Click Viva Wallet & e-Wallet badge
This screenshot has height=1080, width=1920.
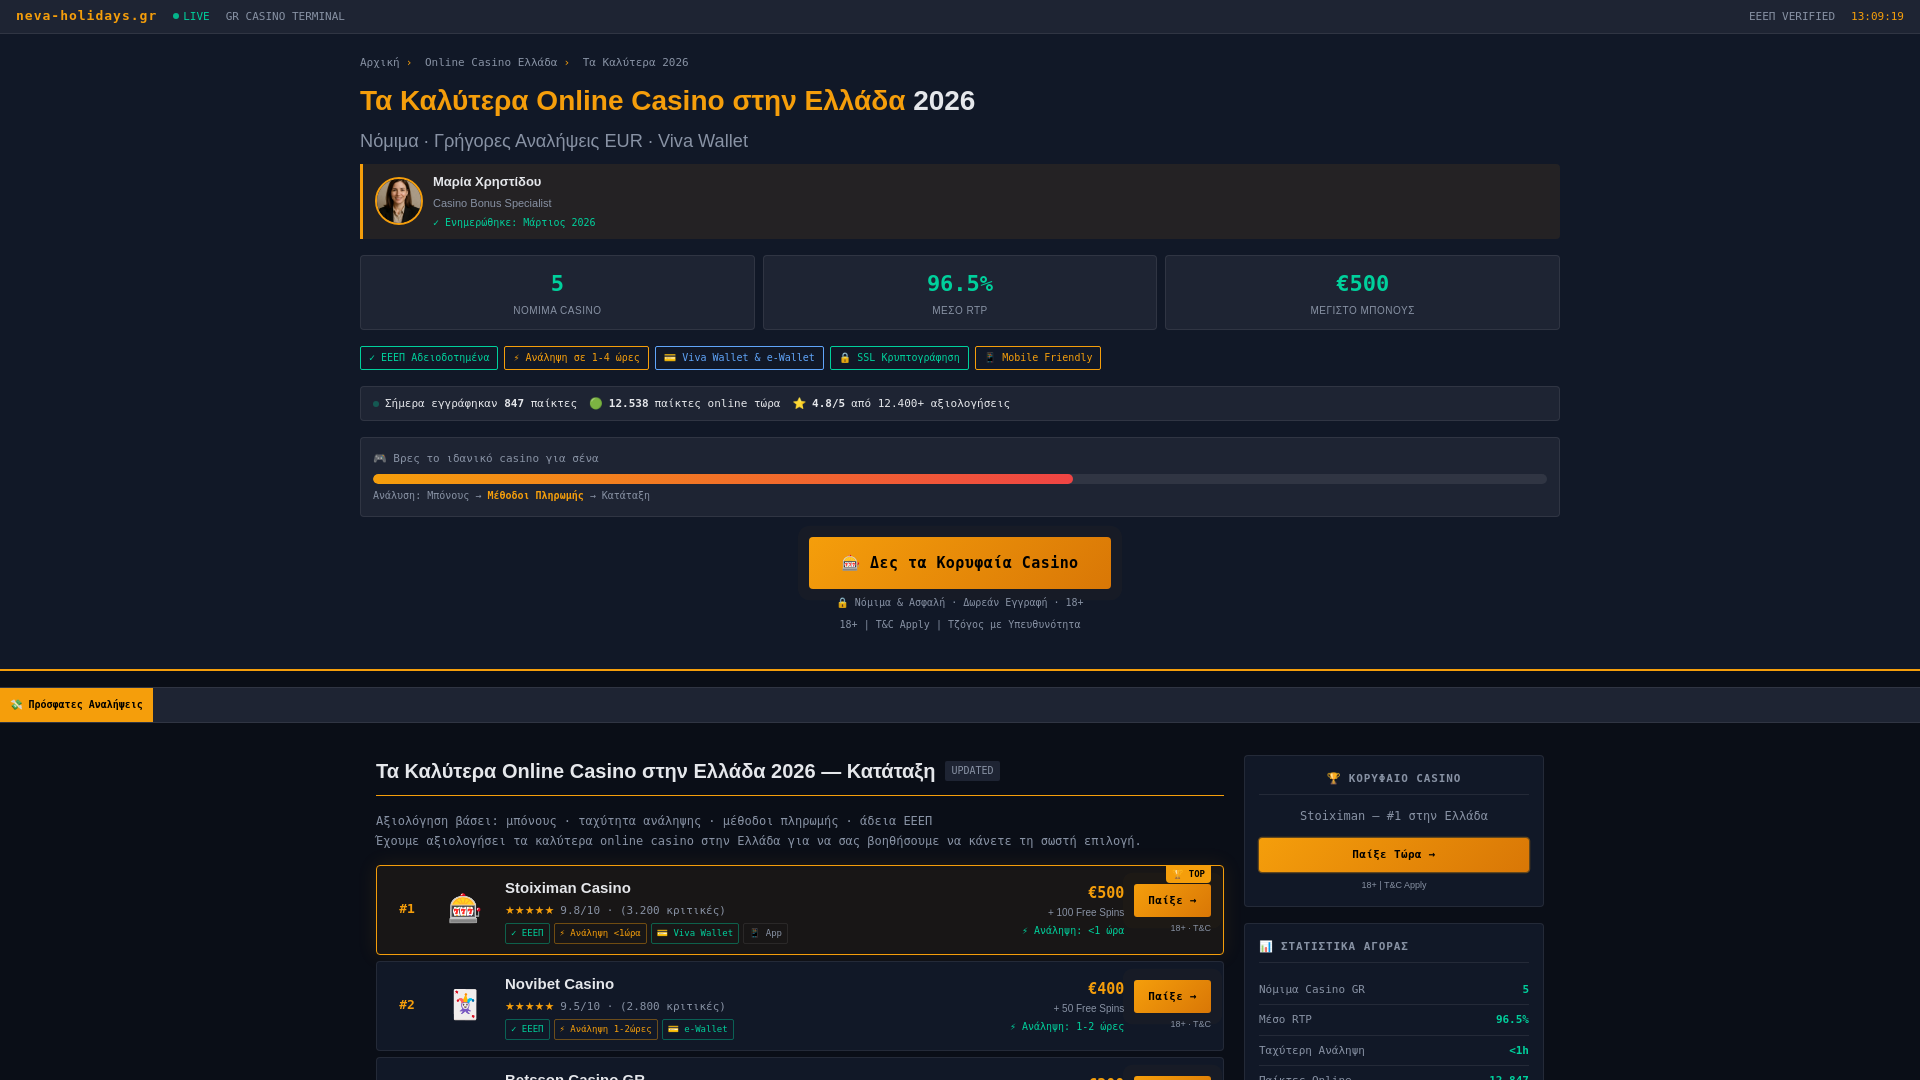tap(739, 358)
